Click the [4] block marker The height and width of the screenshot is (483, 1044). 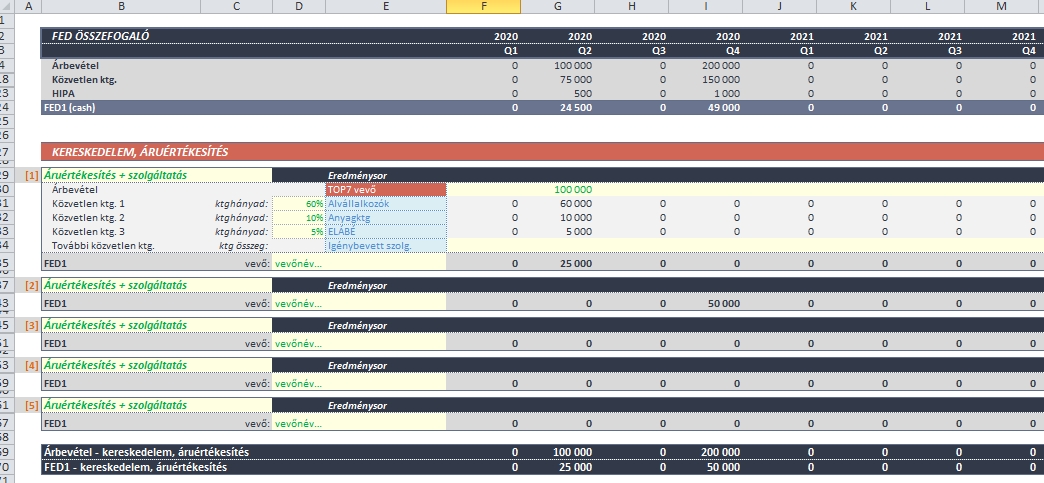tap(31, 365)
